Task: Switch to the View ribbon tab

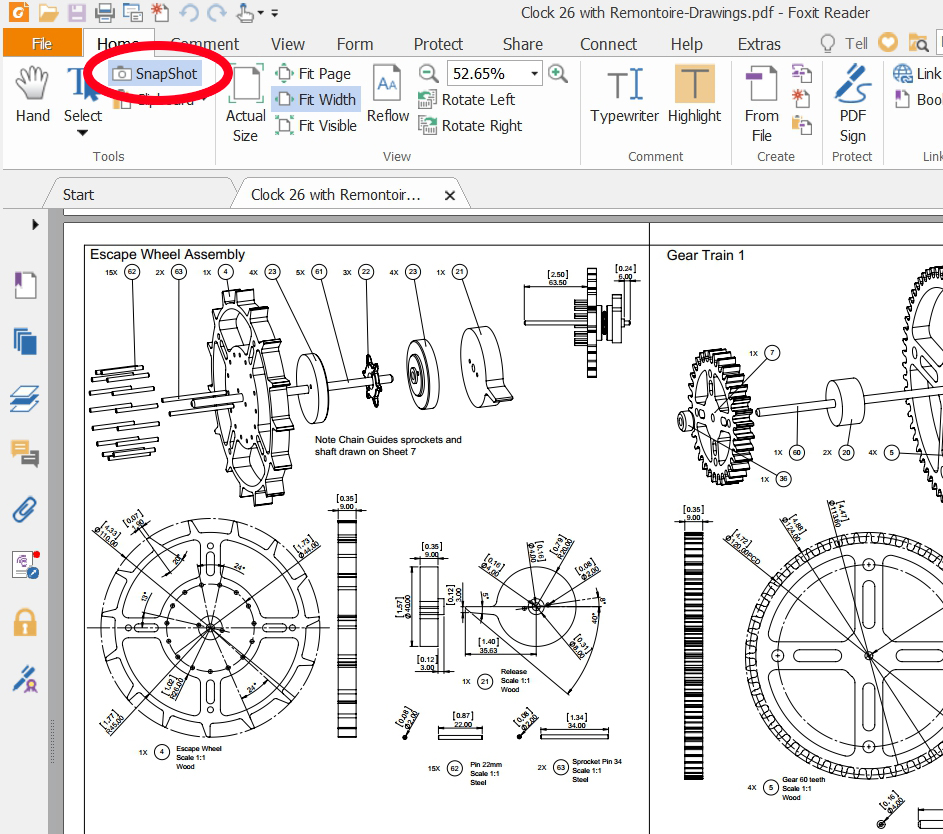Action: (287, 44)
